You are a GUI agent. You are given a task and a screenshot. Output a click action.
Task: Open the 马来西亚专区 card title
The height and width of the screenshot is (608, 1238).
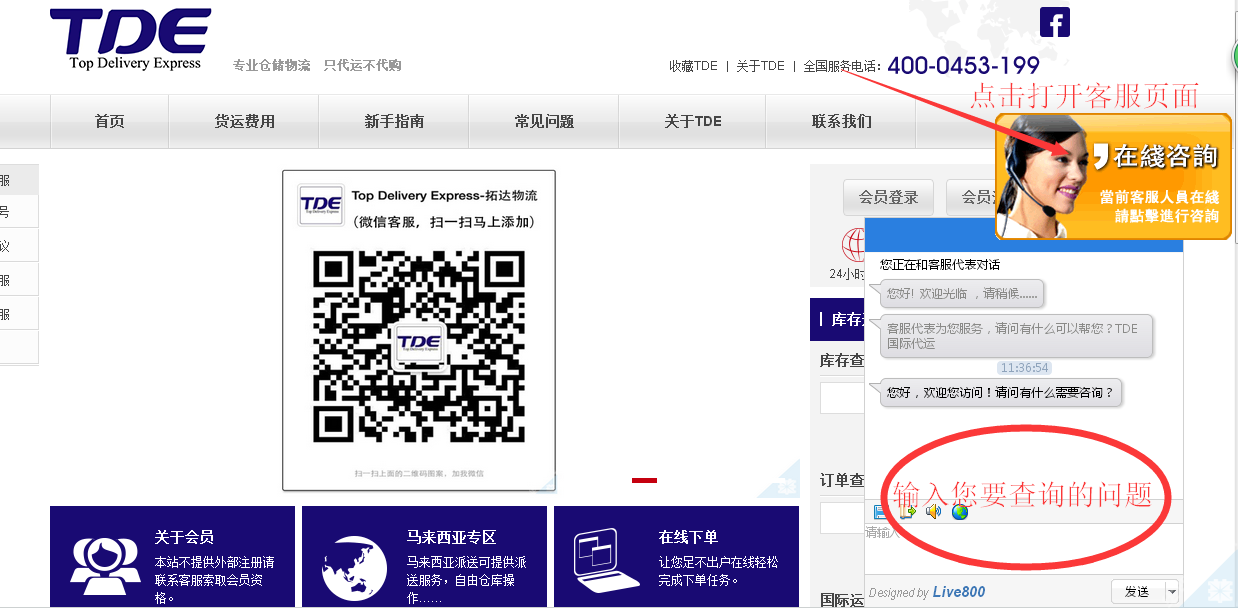click(x=451, y=537)
